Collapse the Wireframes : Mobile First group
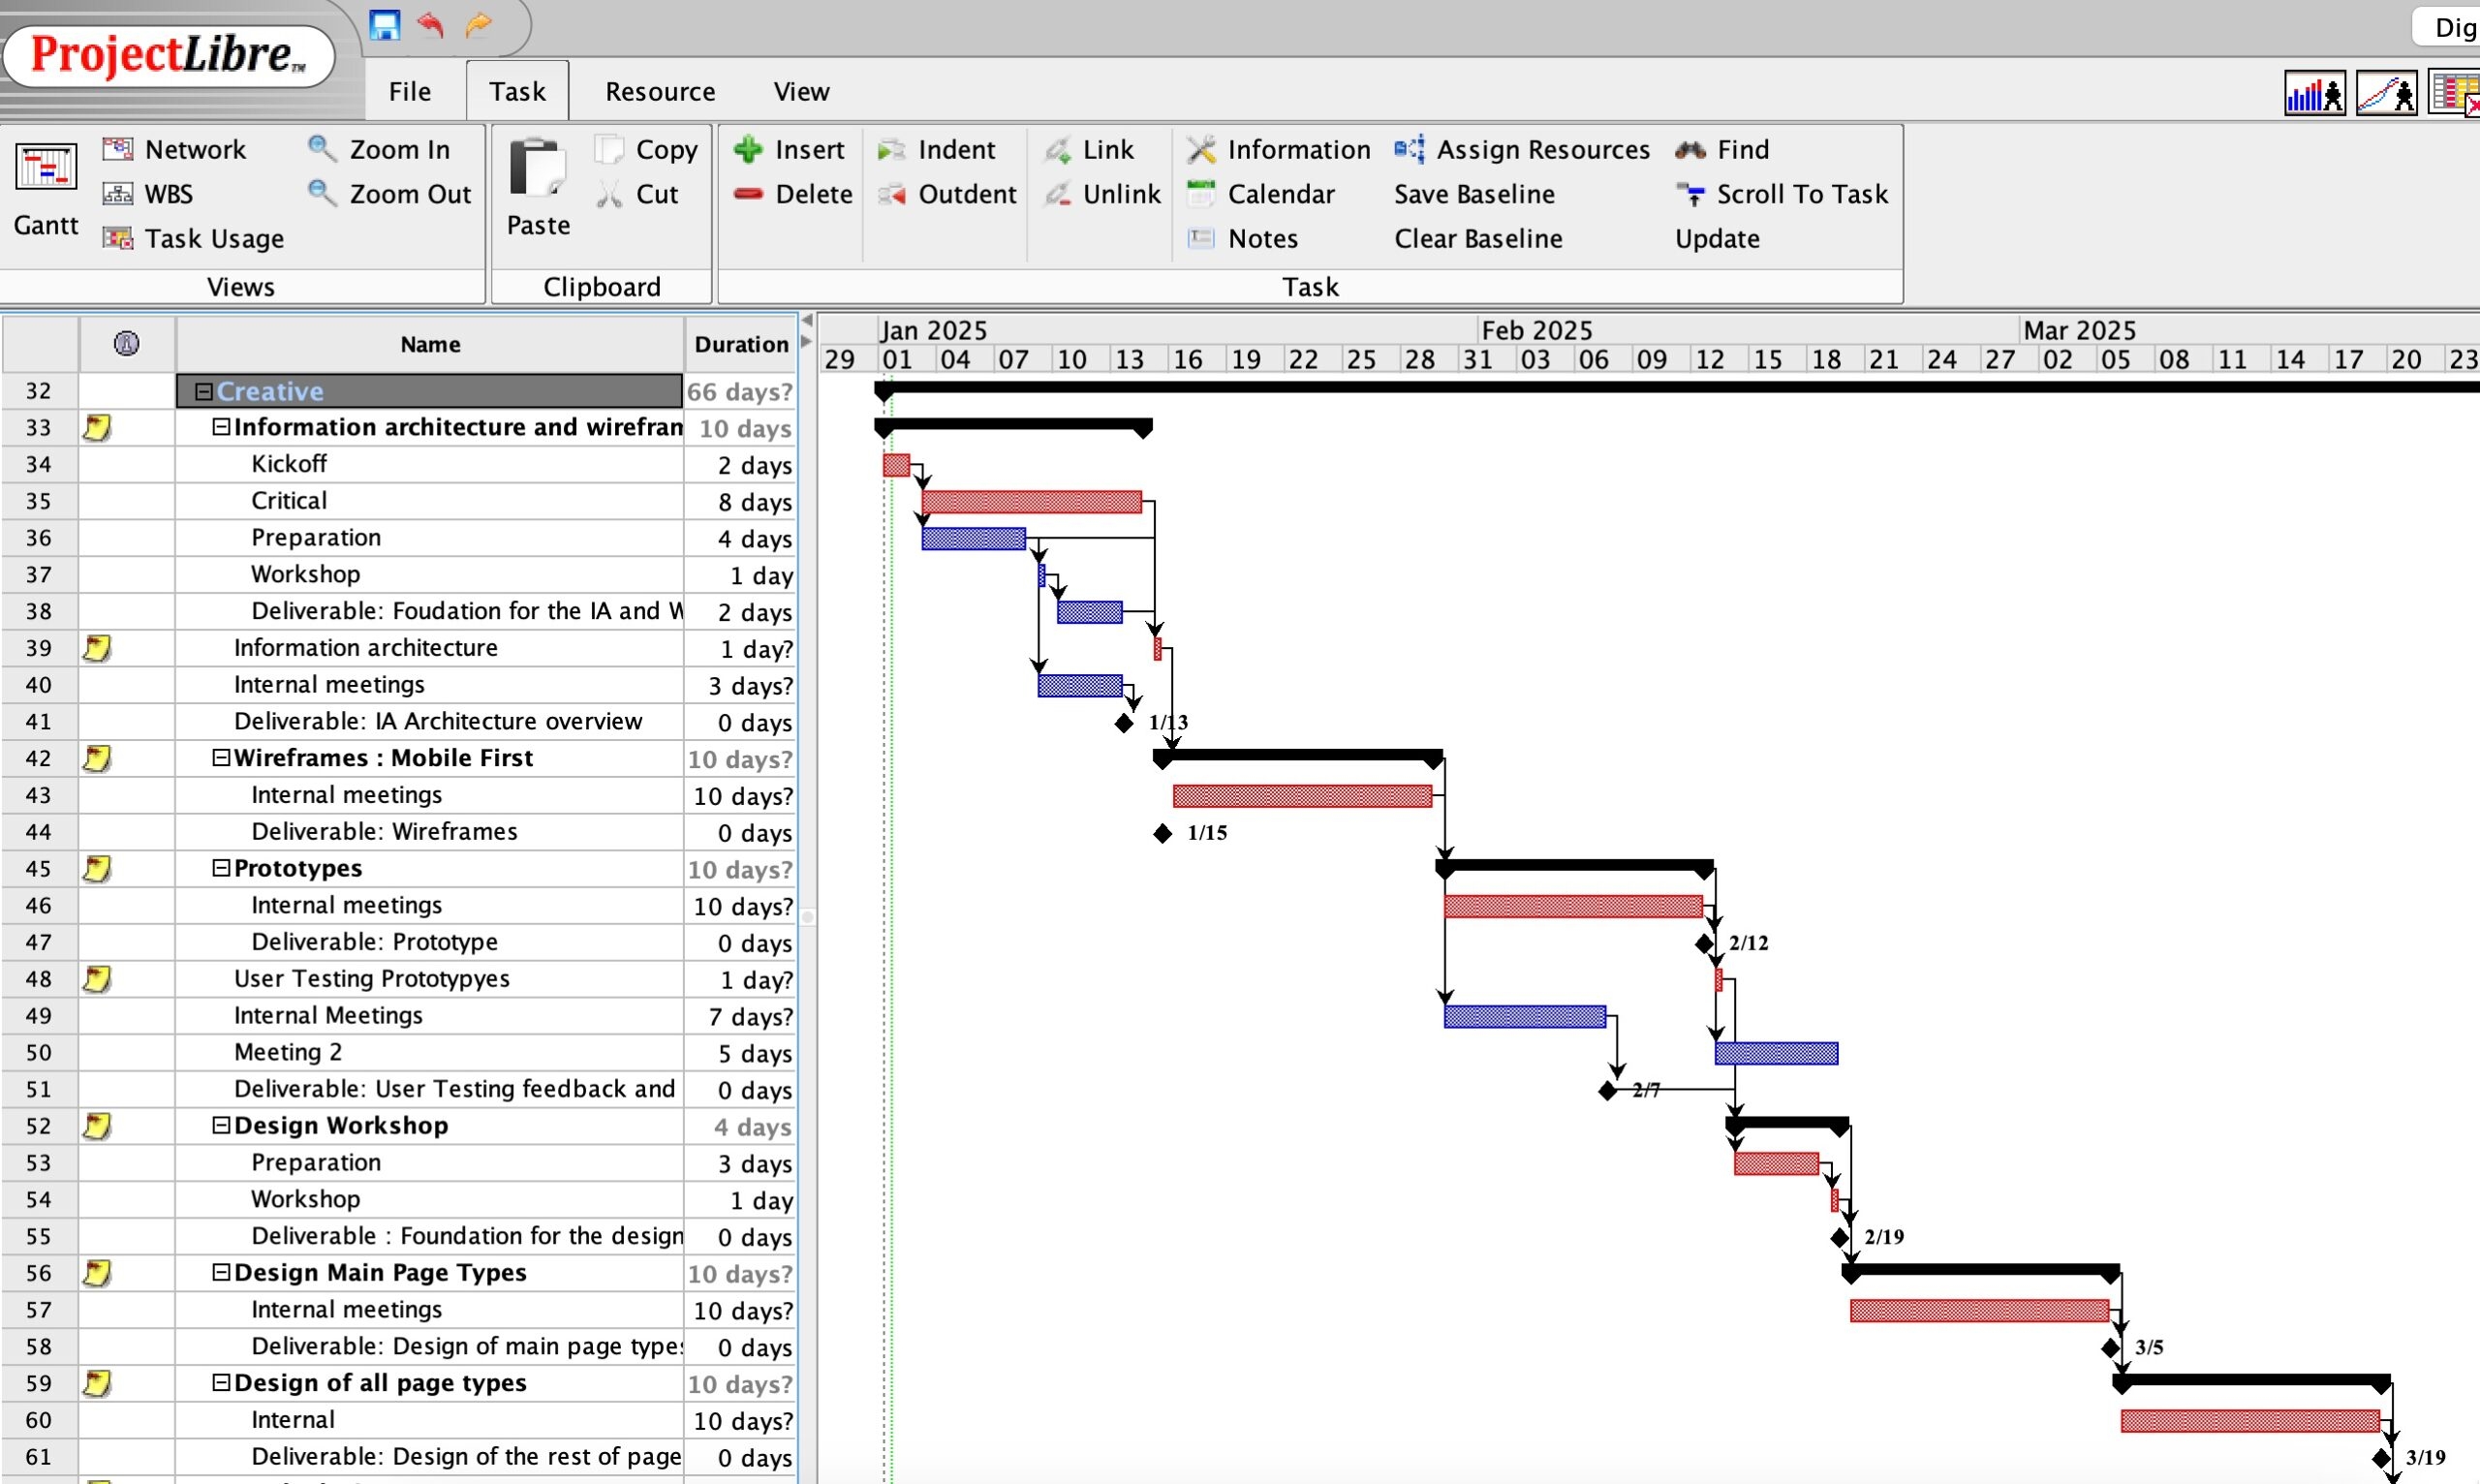The height and width of the screenshot is (1484, 2480). click(221, 758)
